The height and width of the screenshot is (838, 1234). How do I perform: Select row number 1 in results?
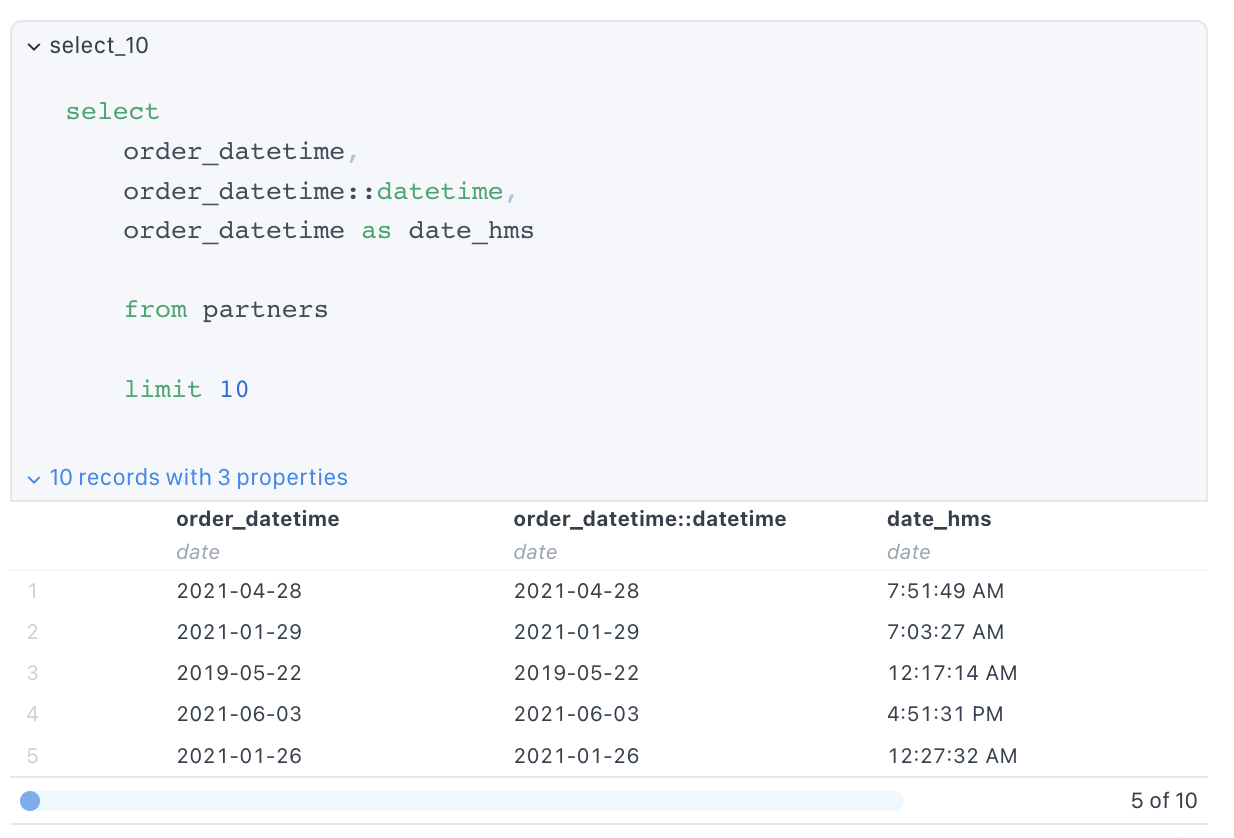[32, 591]
